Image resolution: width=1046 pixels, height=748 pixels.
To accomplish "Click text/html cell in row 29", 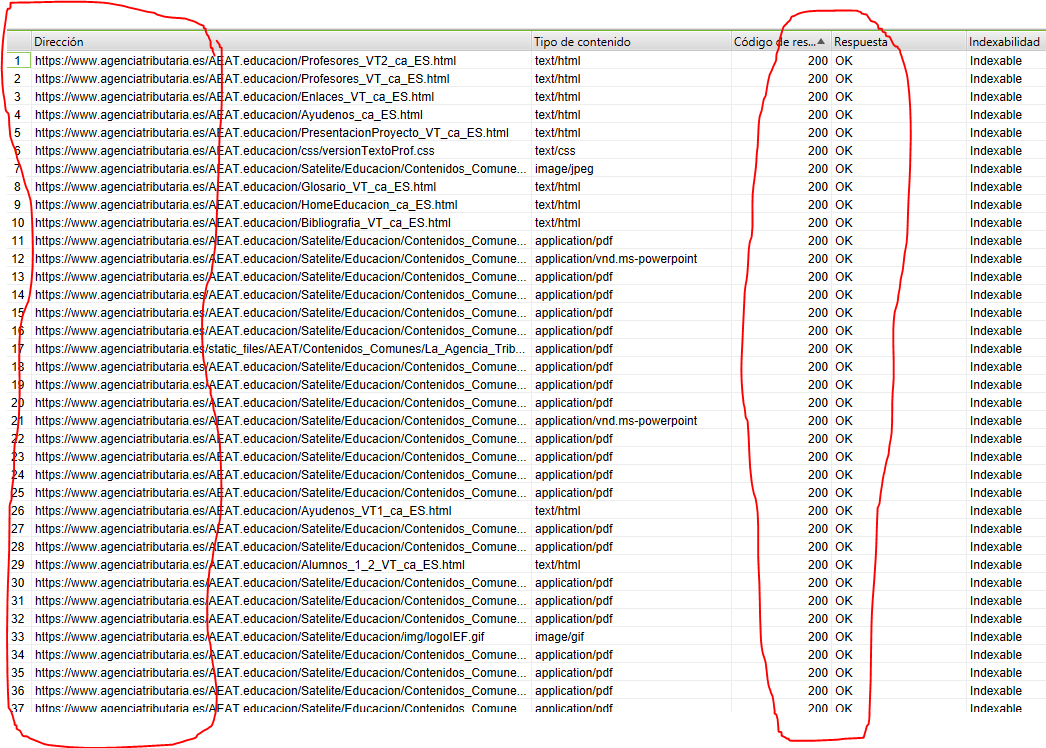I will pyautogui.click(x=558, y=565).
